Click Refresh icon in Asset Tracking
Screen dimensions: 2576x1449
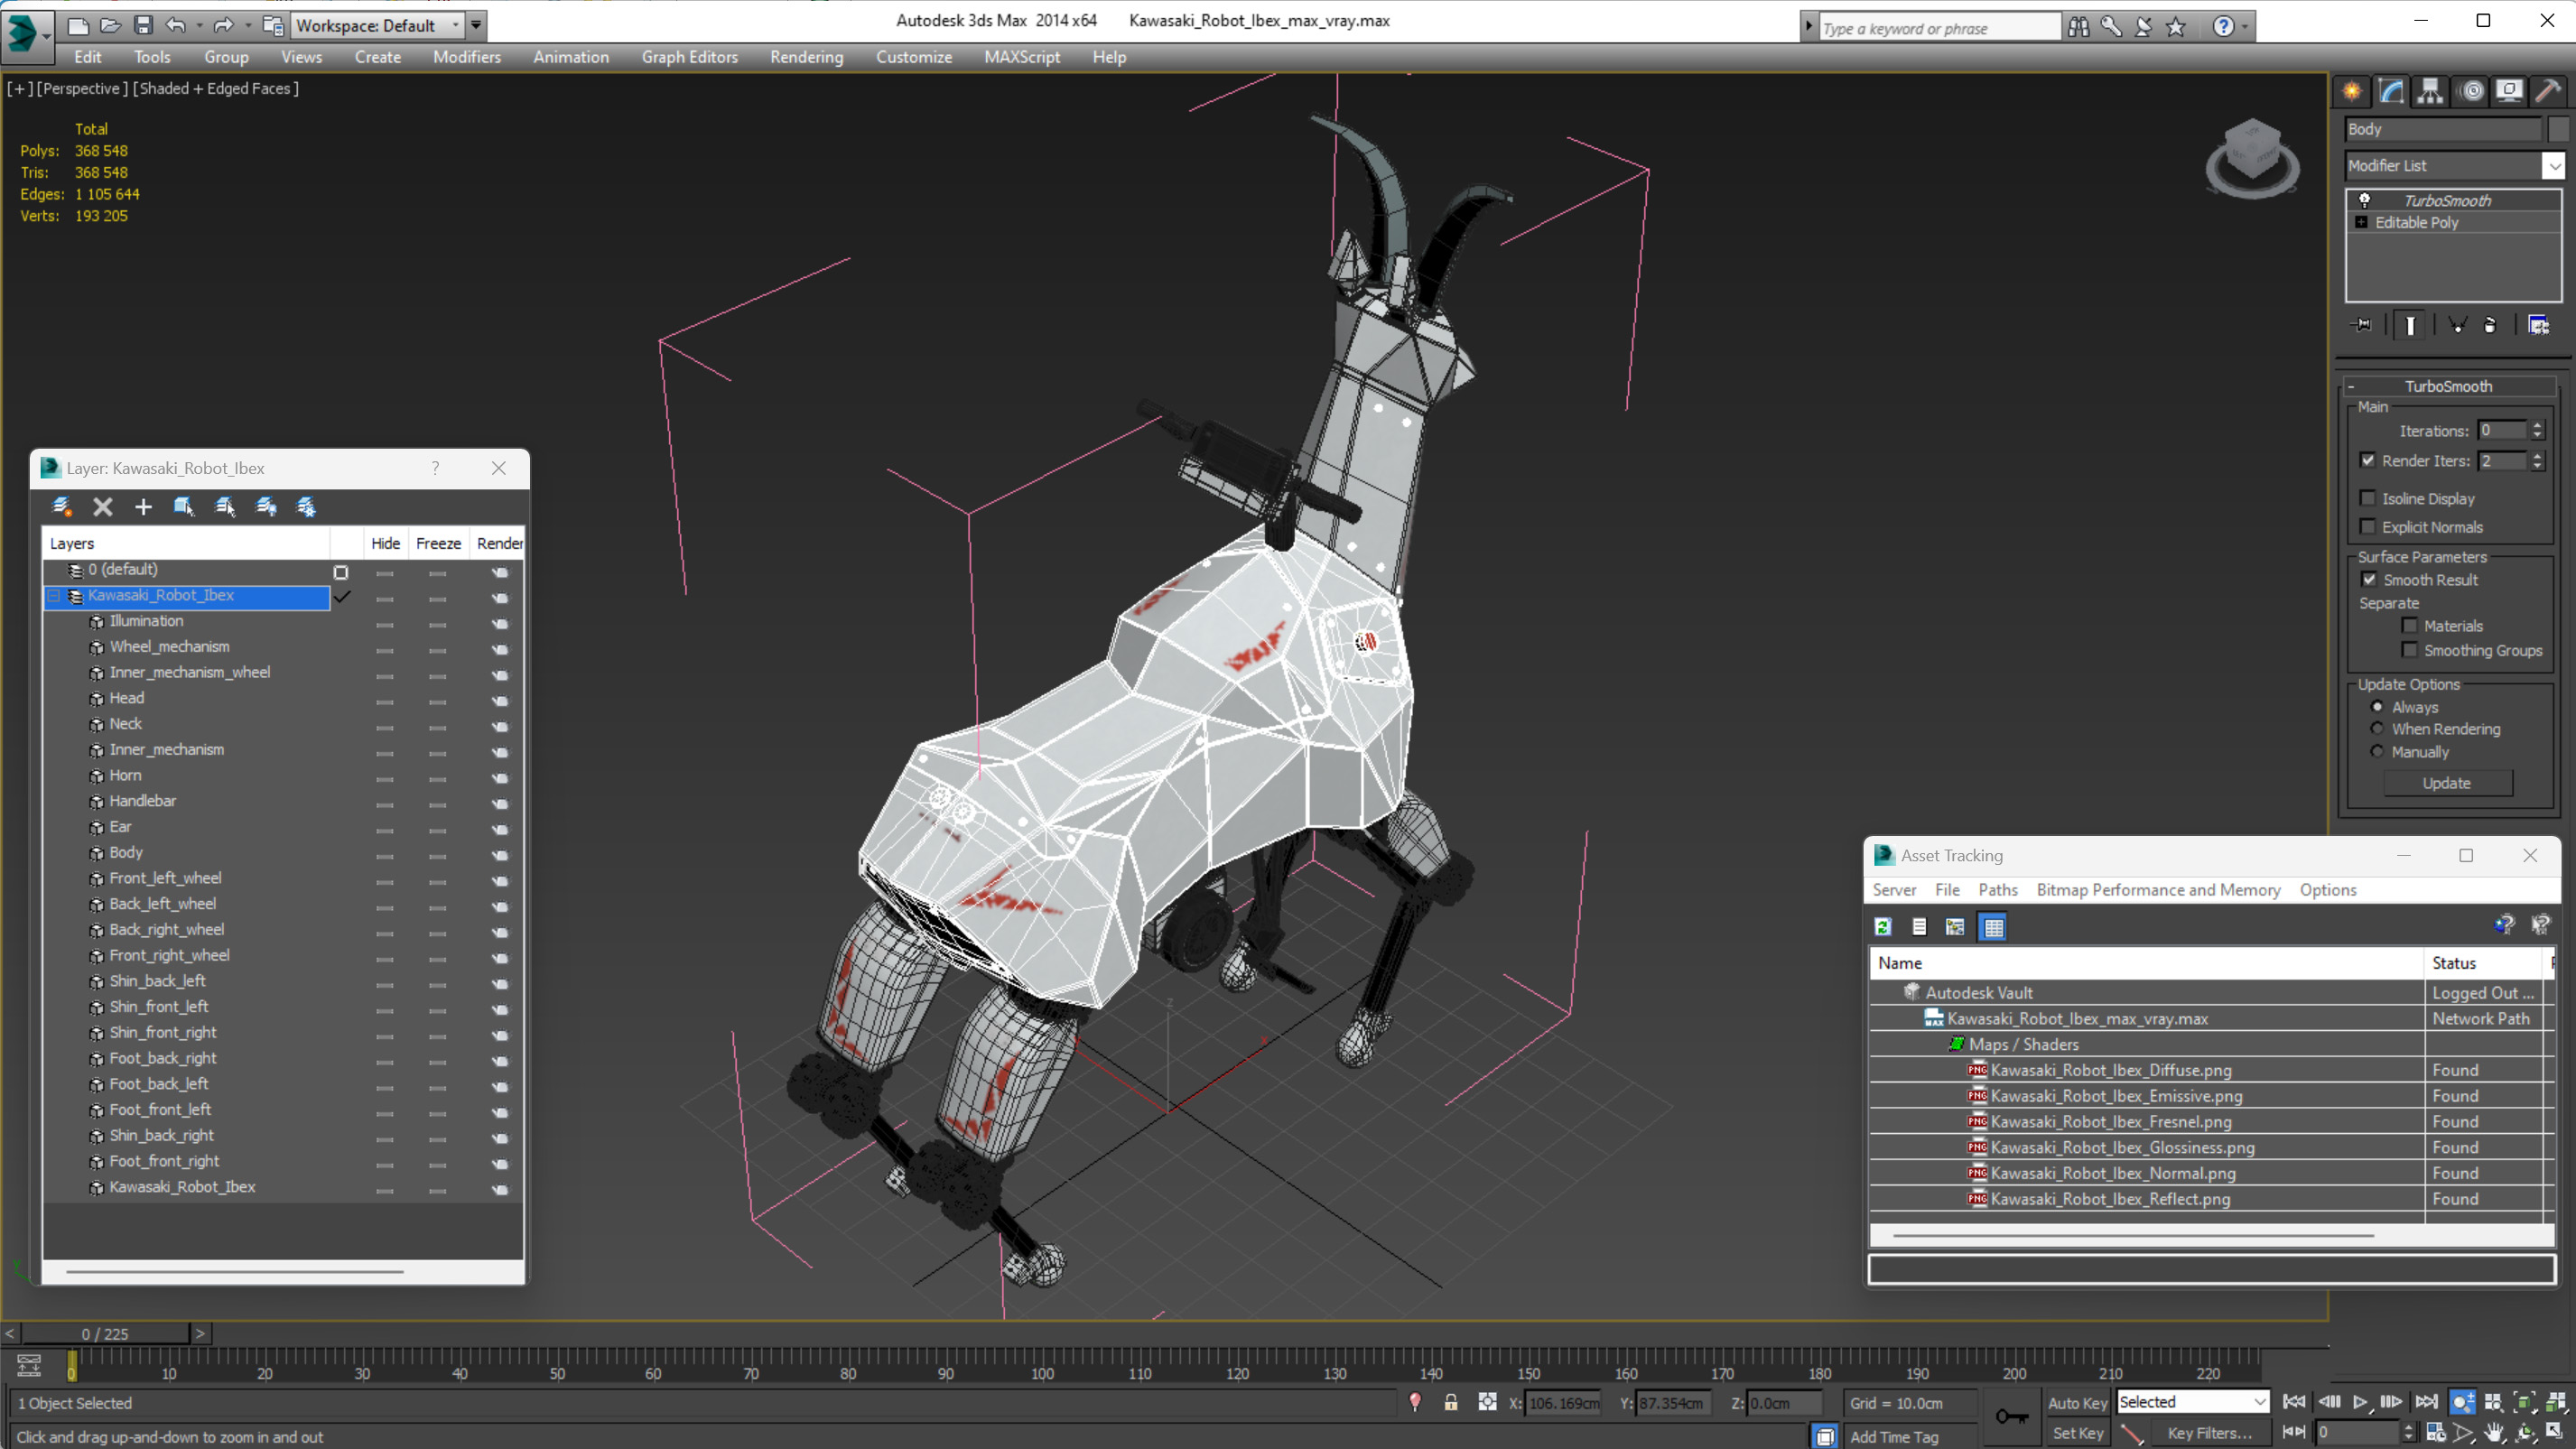[x=1883, y=927]
